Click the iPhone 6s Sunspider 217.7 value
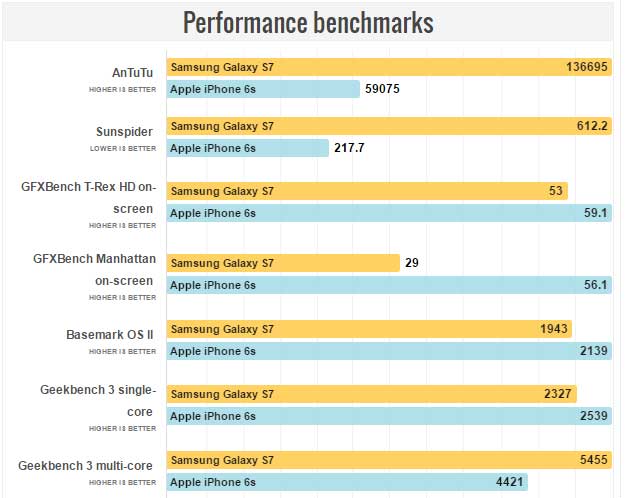This screenshot has width=626, height=498. point(350,148)
